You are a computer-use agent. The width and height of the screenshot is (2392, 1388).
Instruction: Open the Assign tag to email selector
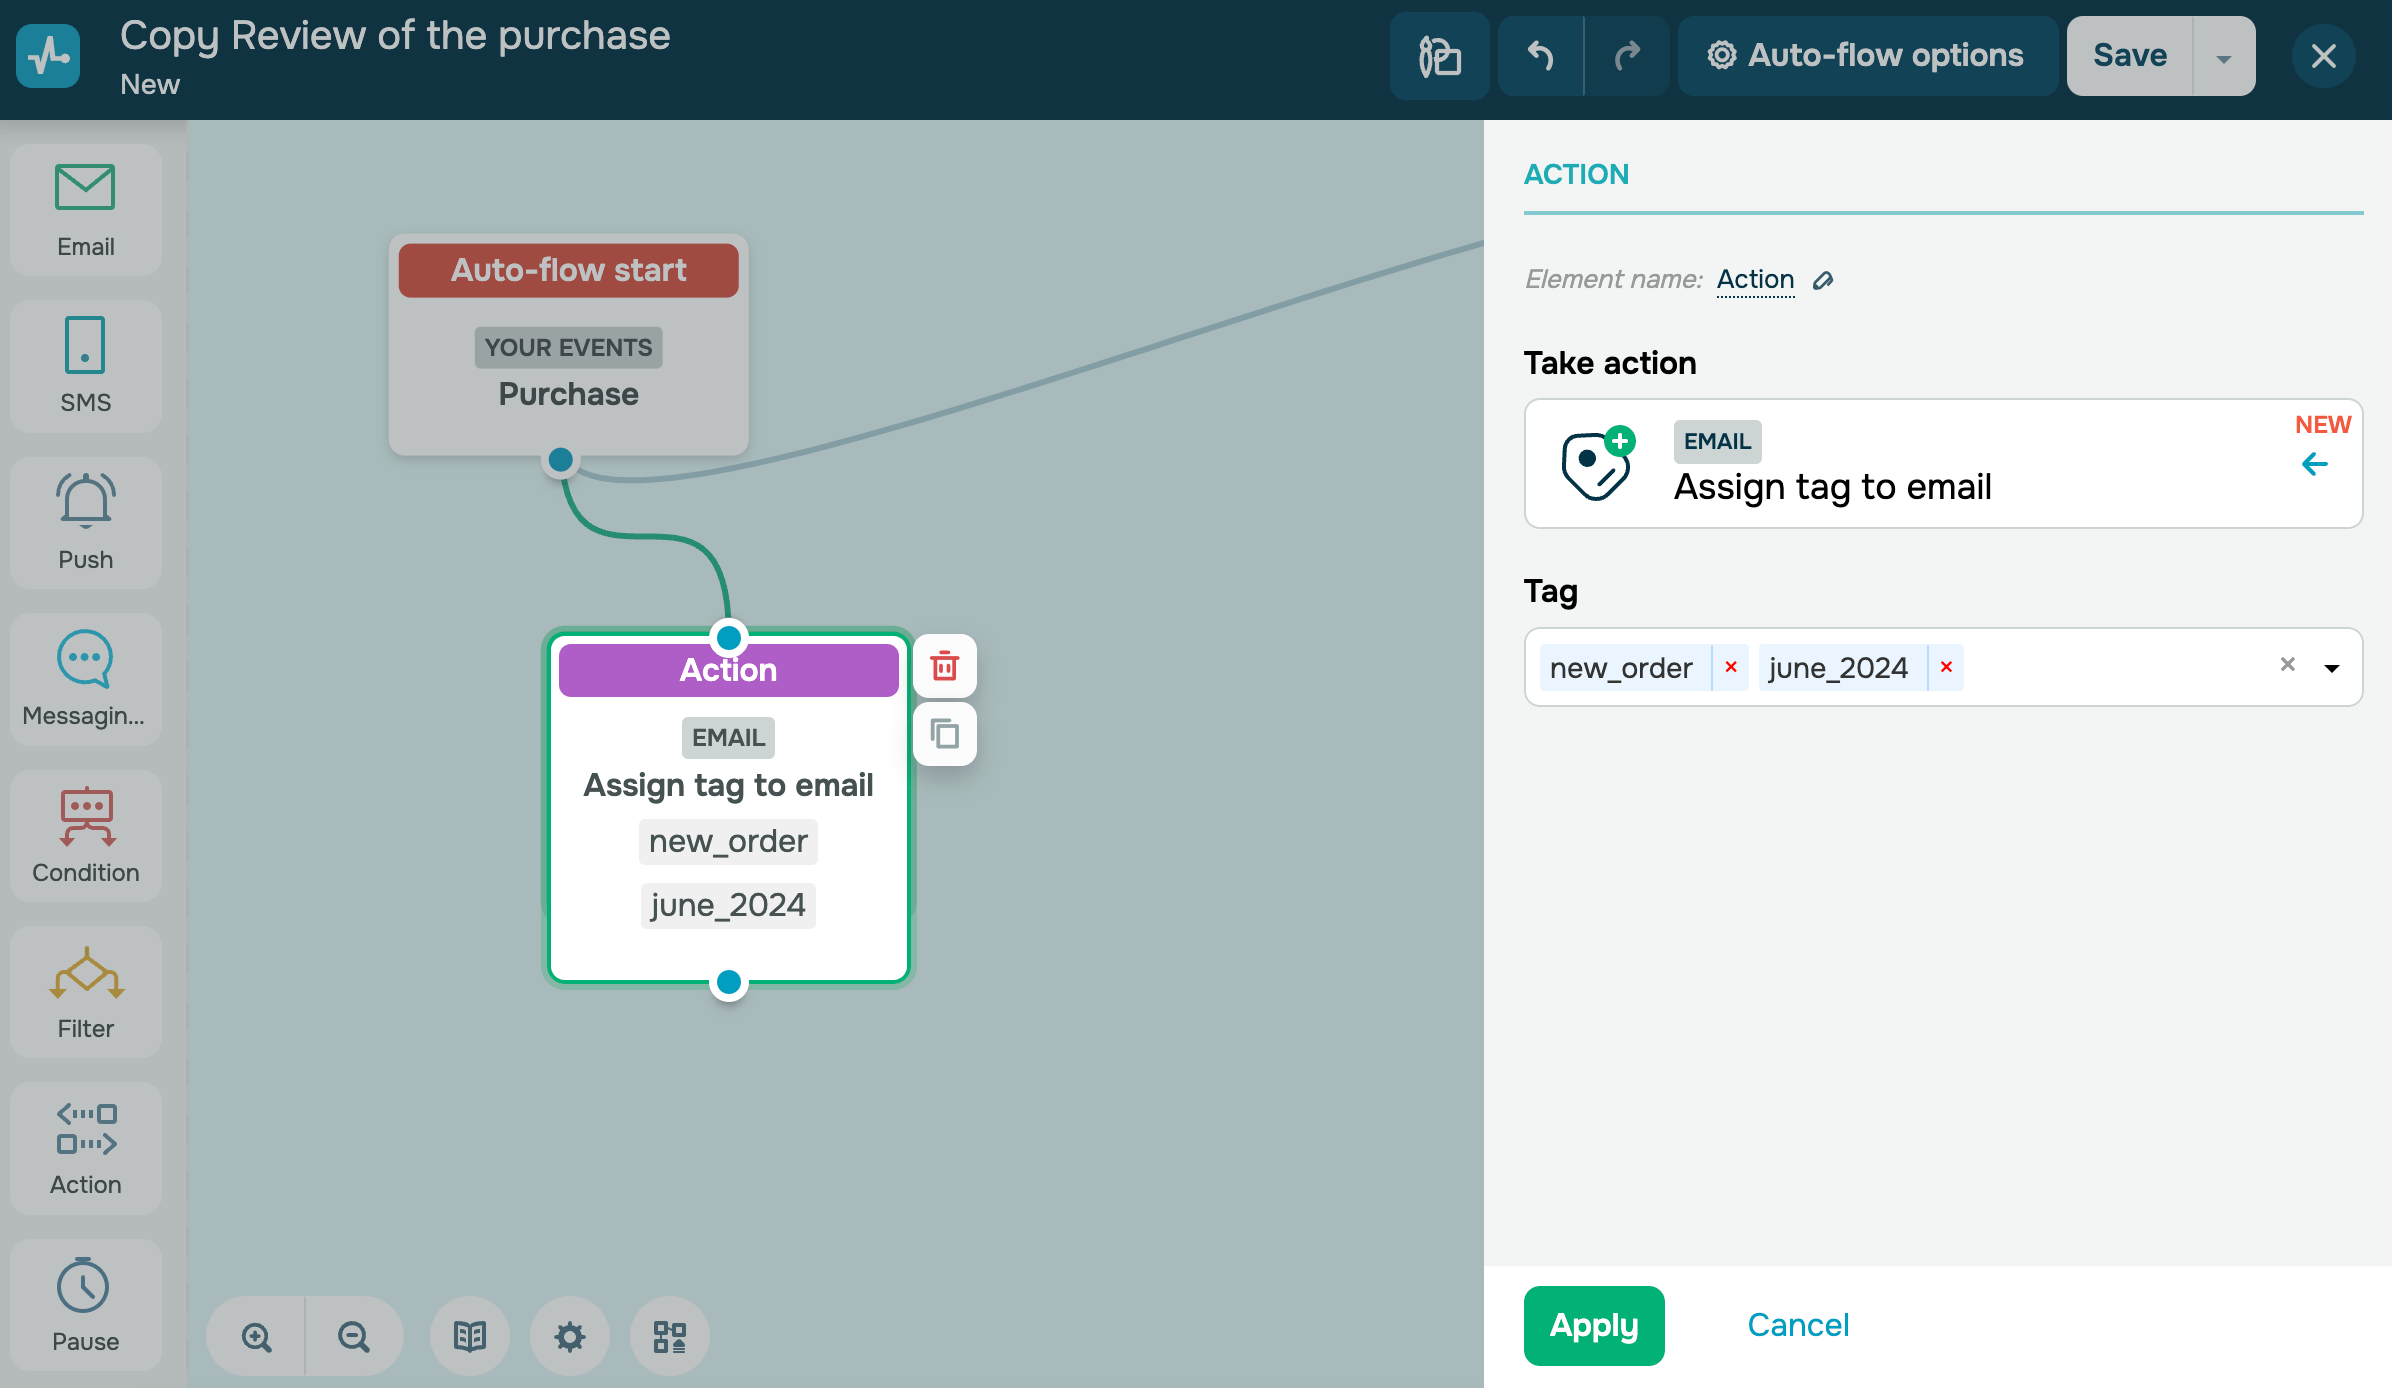coord(1943,464)
